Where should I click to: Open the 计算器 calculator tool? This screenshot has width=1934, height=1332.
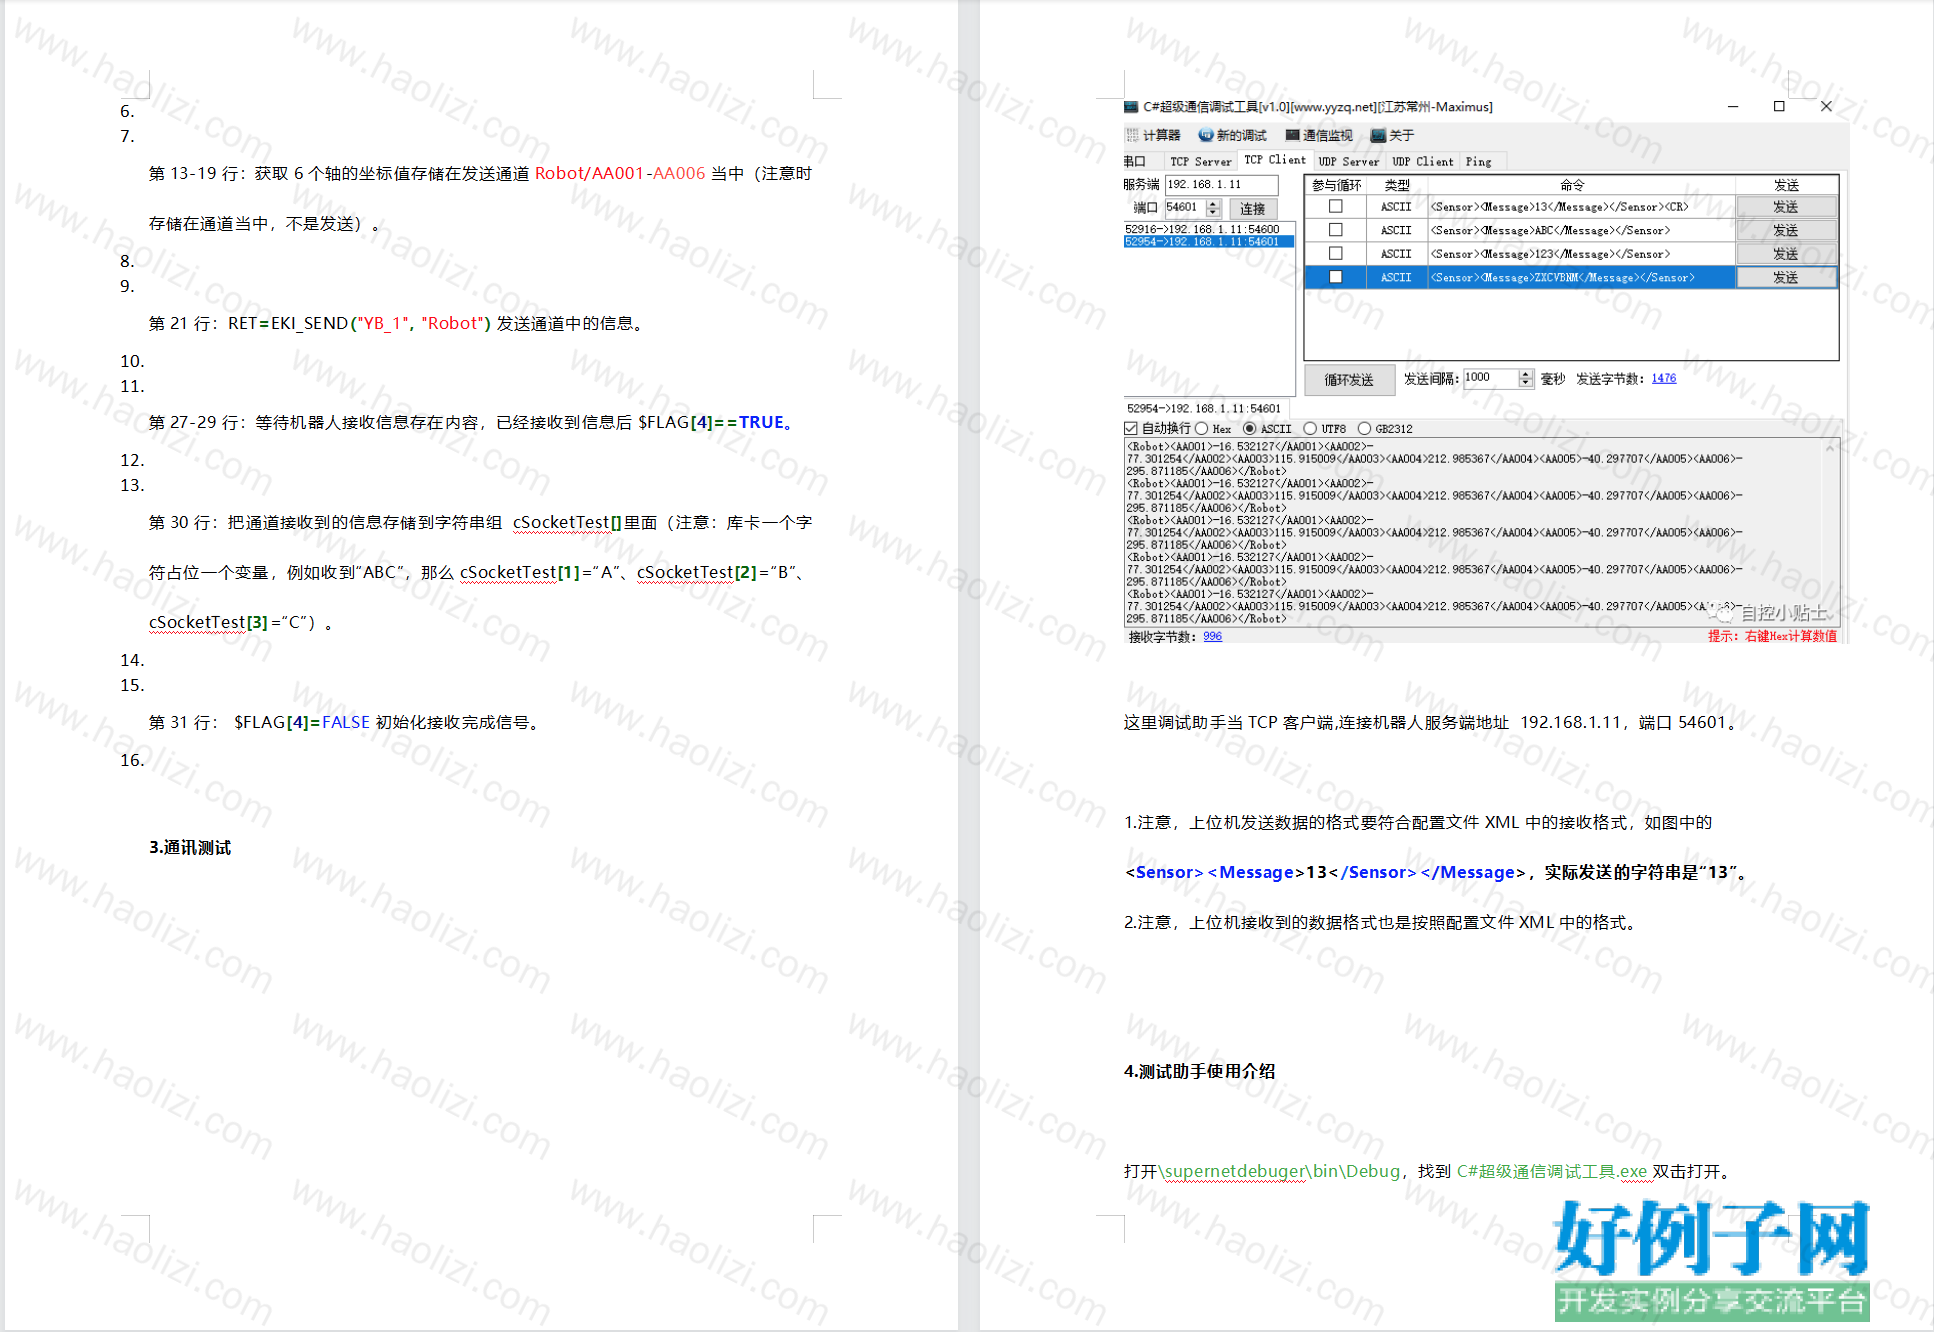[x=1153, y=135]
